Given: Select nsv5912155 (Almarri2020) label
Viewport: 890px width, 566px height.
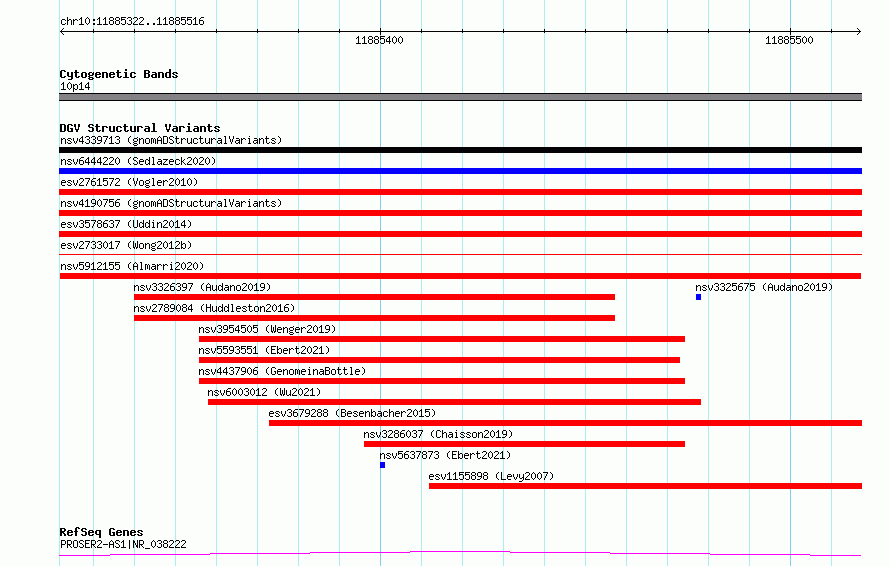Looking at the screenshot, I should pyautogui.click(x=132, y=266).
